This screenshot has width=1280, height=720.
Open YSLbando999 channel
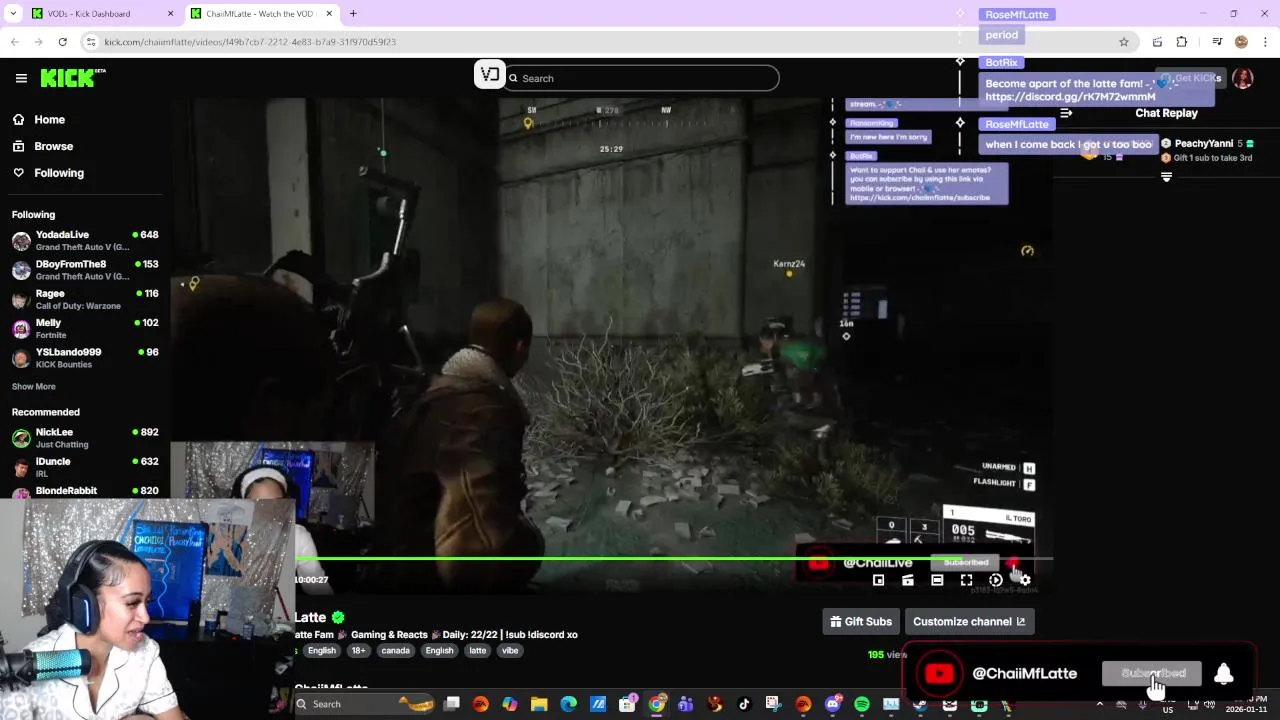[85, 358]
